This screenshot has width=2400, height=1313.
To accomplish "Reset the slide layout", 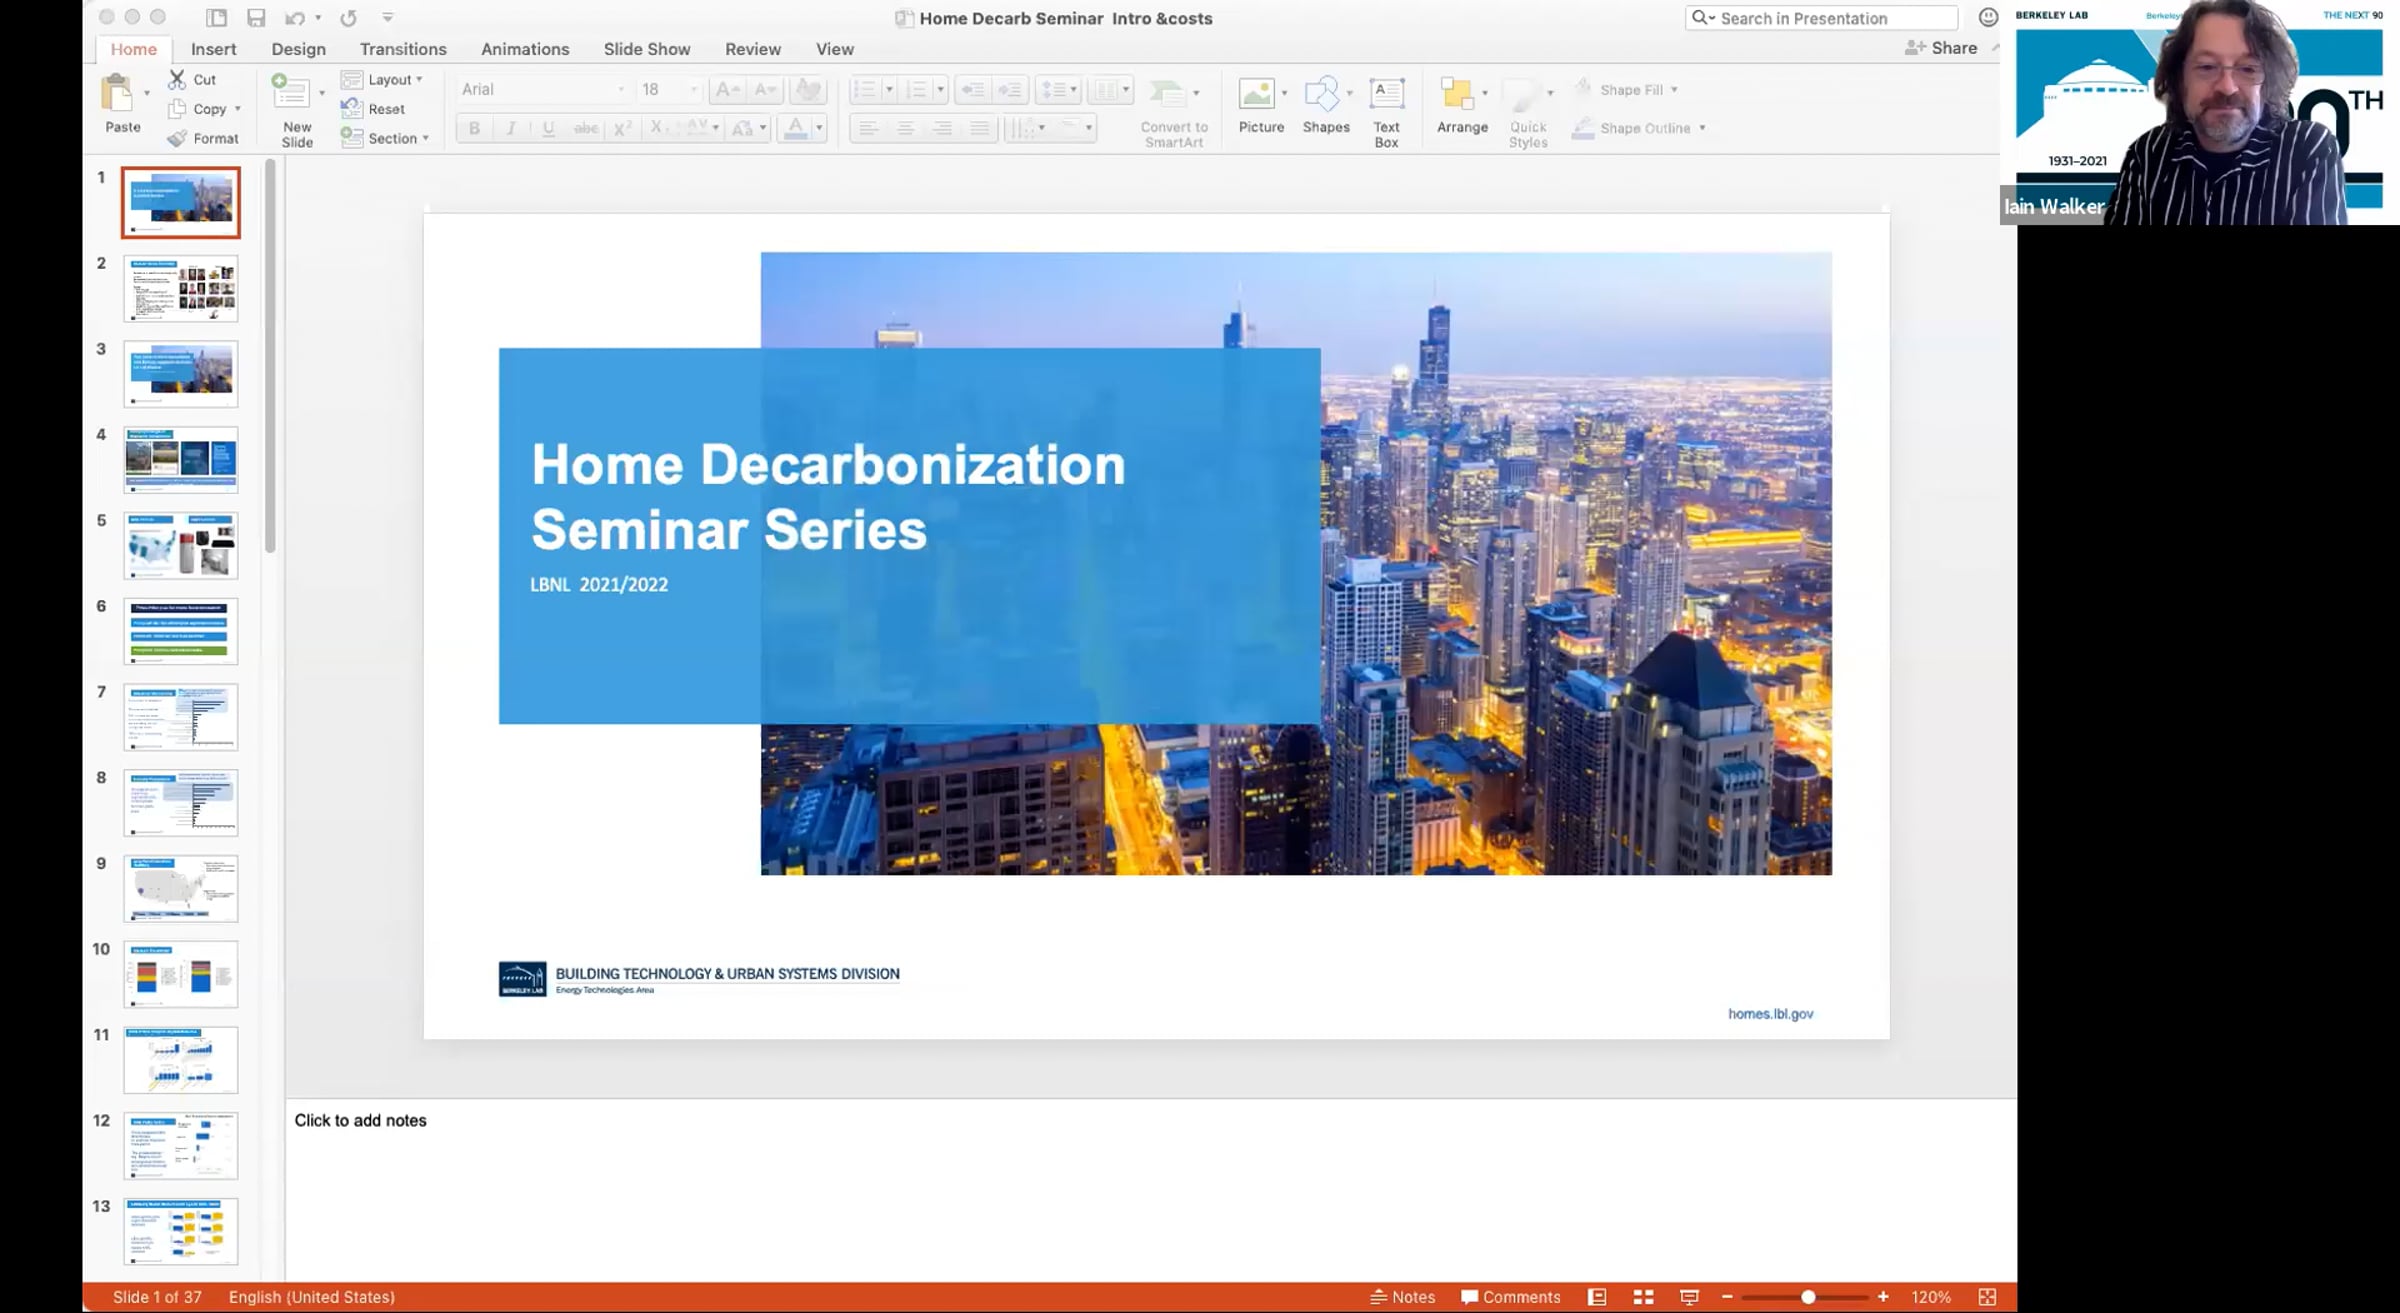I will [373, 109].
